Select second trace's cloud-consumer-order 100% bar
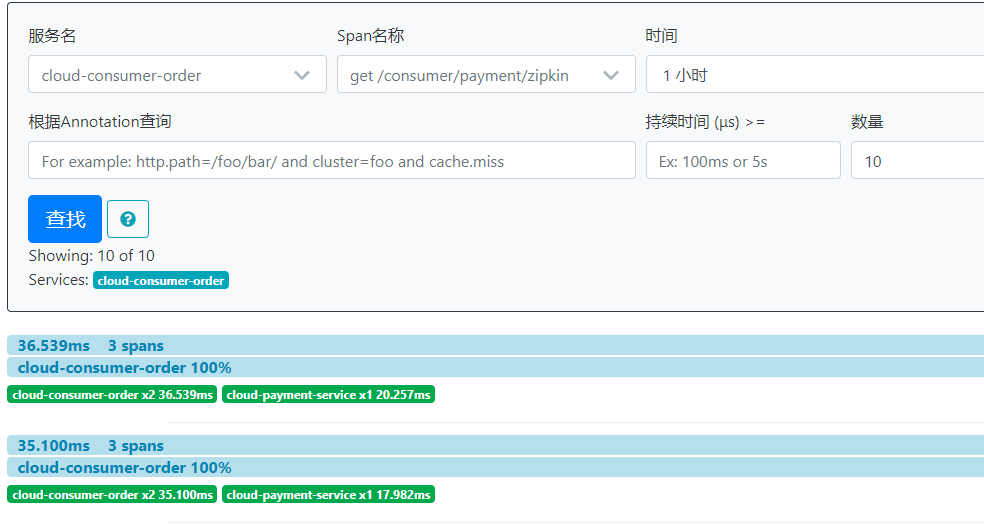The height and width of the screenshot is (524, 984). pos(124,468)
